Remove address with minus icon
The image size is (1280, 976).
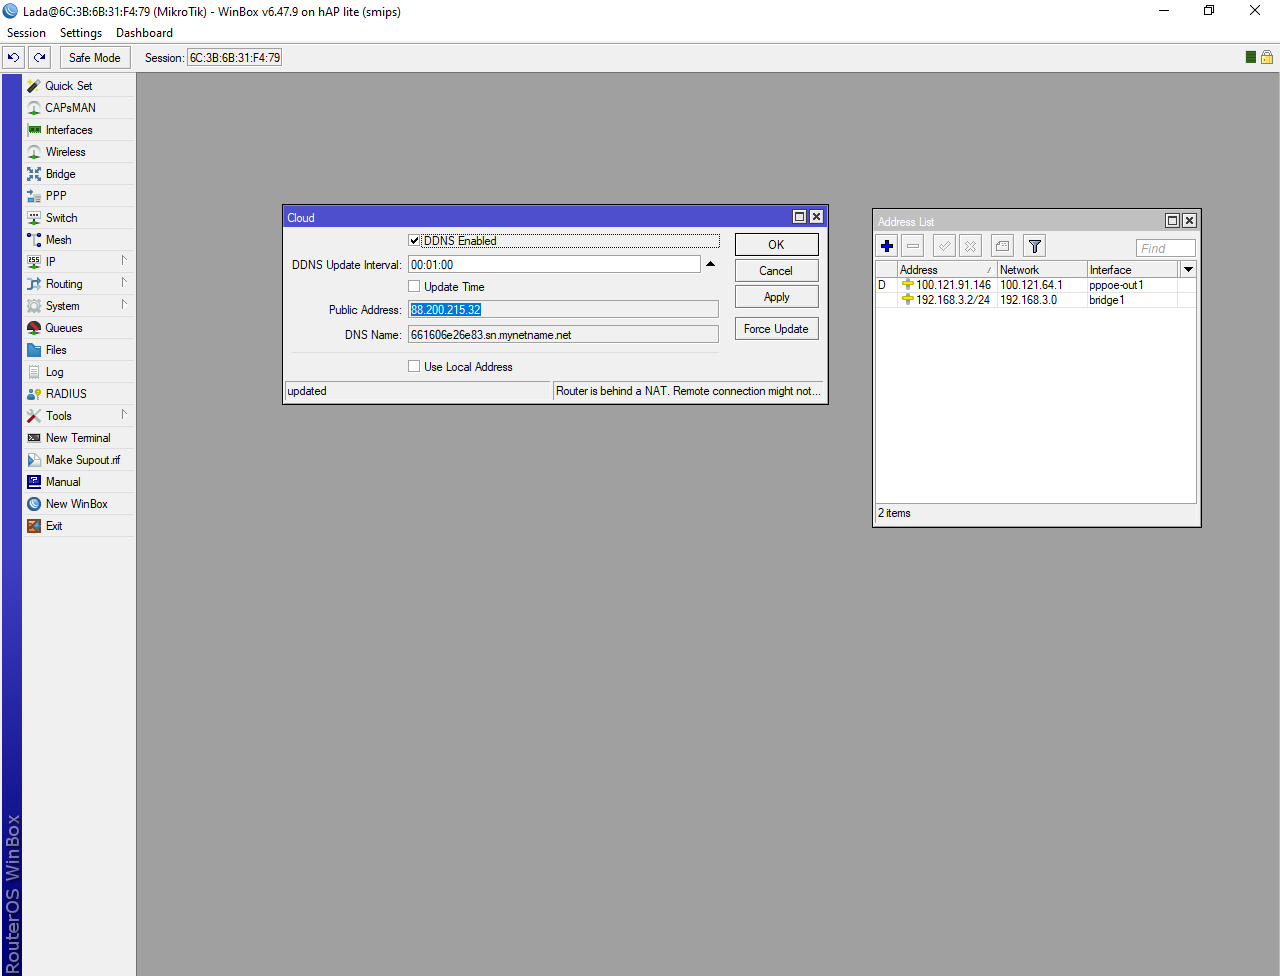(x=913, y=246)
